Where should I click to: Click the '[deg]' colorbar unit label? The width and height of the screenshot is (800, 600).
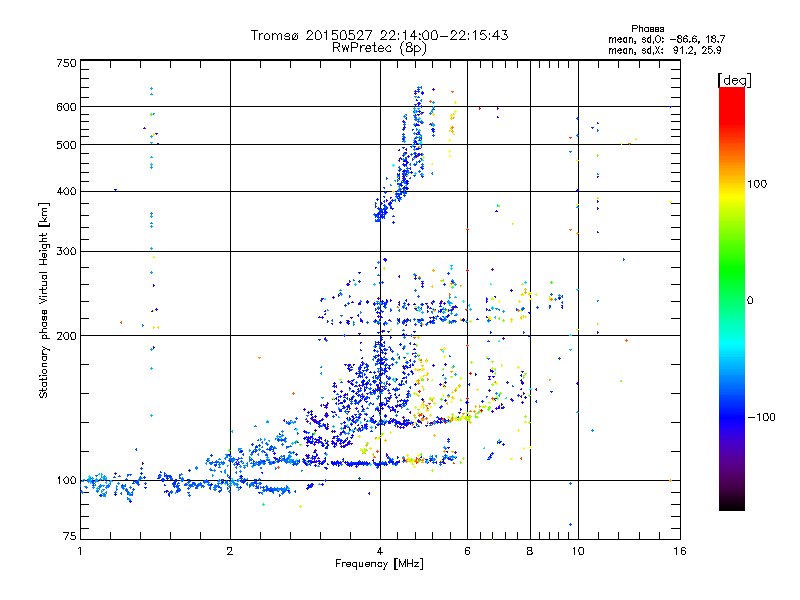[x=734, y=80]
